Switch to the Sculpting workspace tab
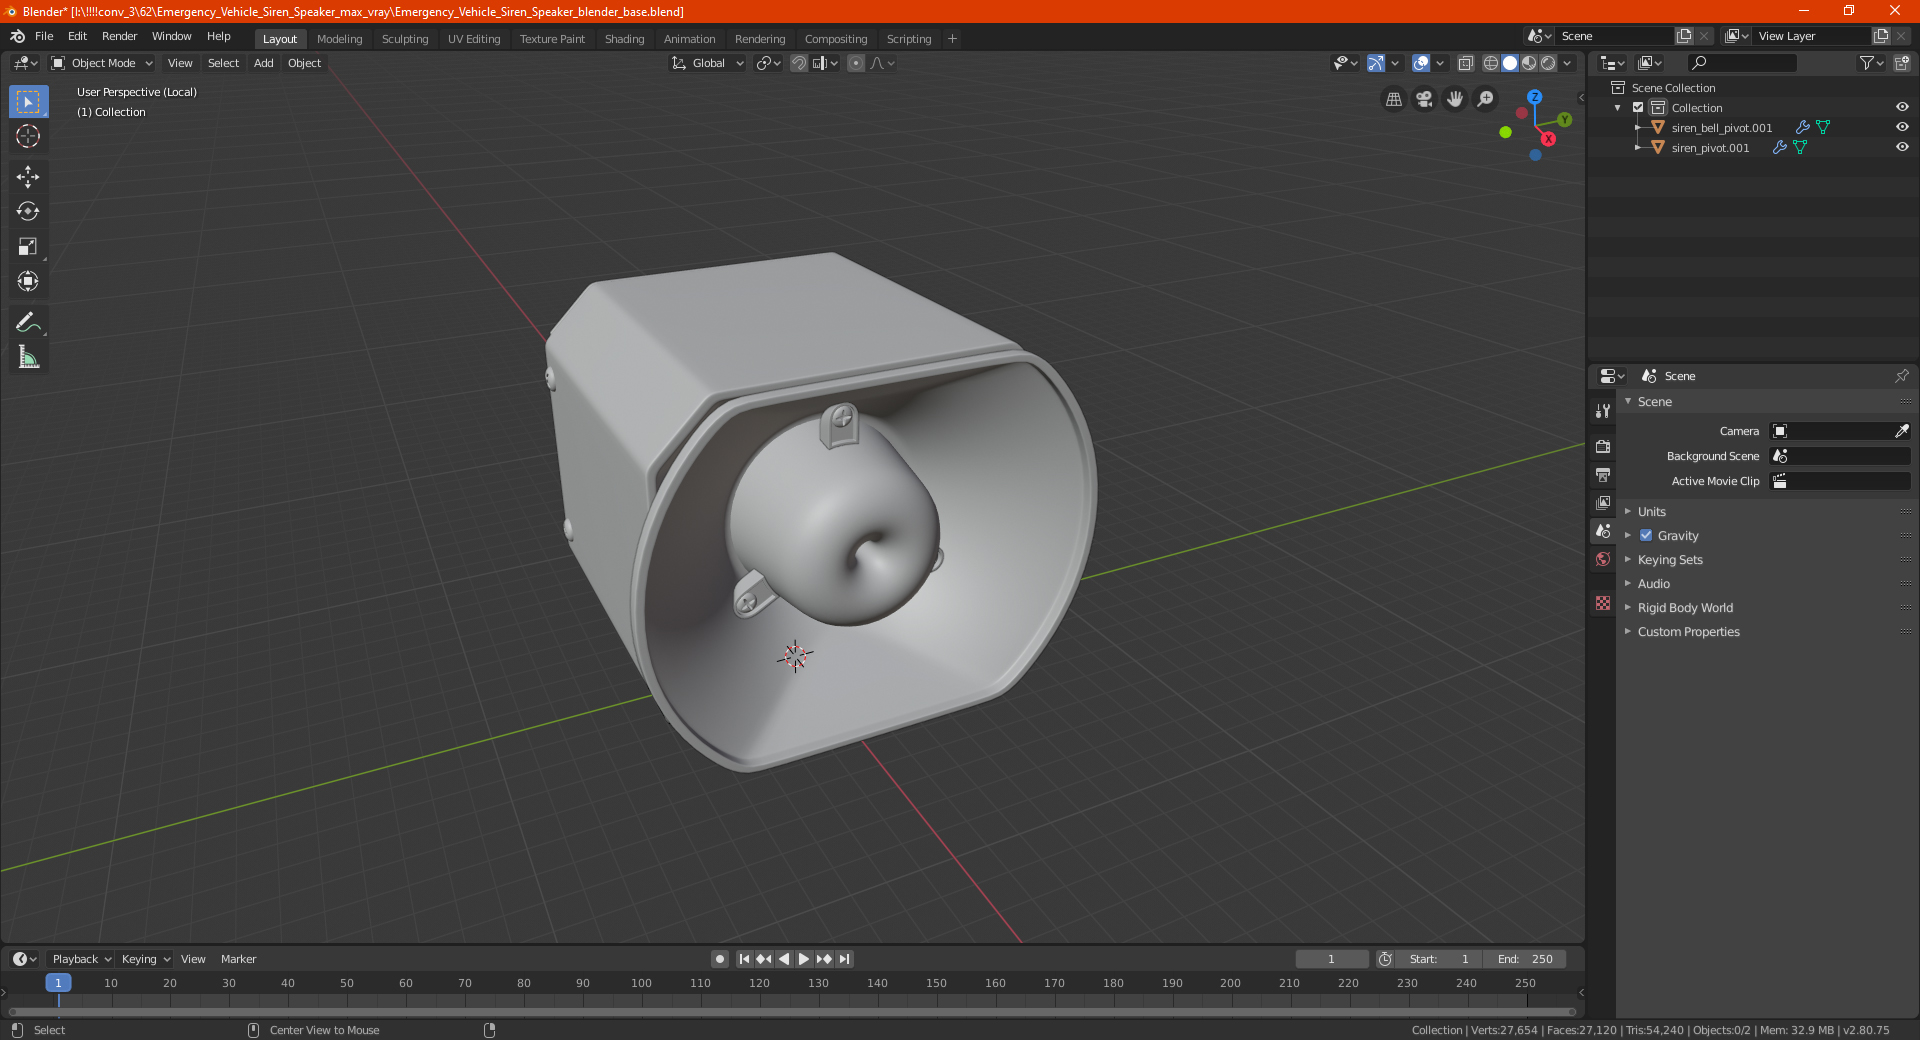 click(405, 39)
